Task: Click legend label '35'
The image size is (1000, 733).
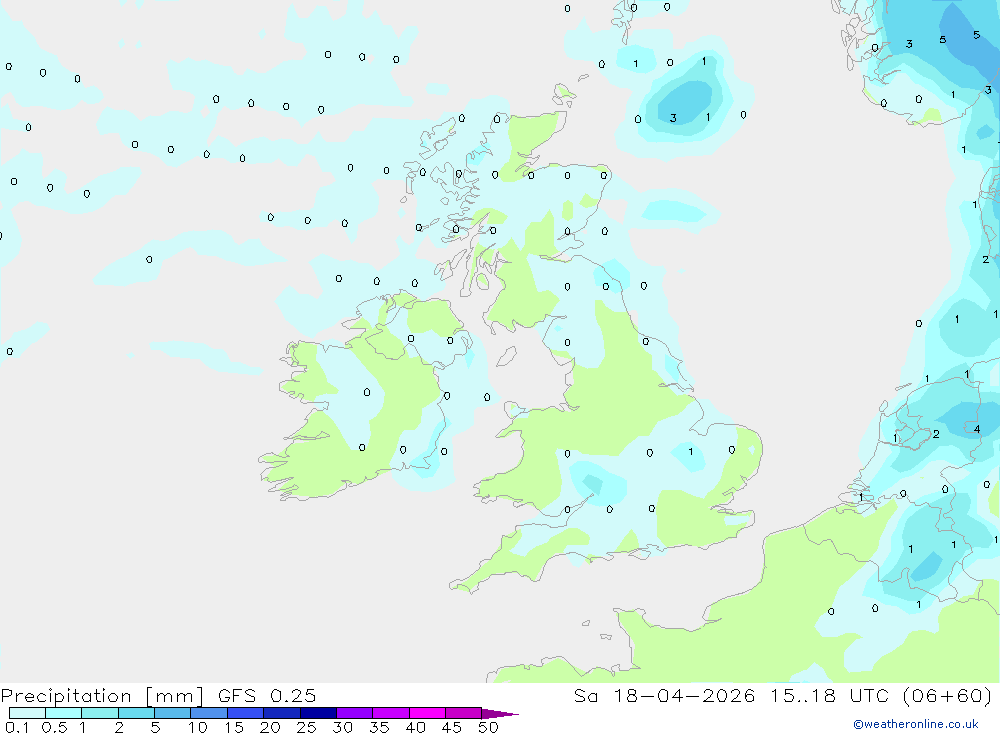Action: [379, 727]
